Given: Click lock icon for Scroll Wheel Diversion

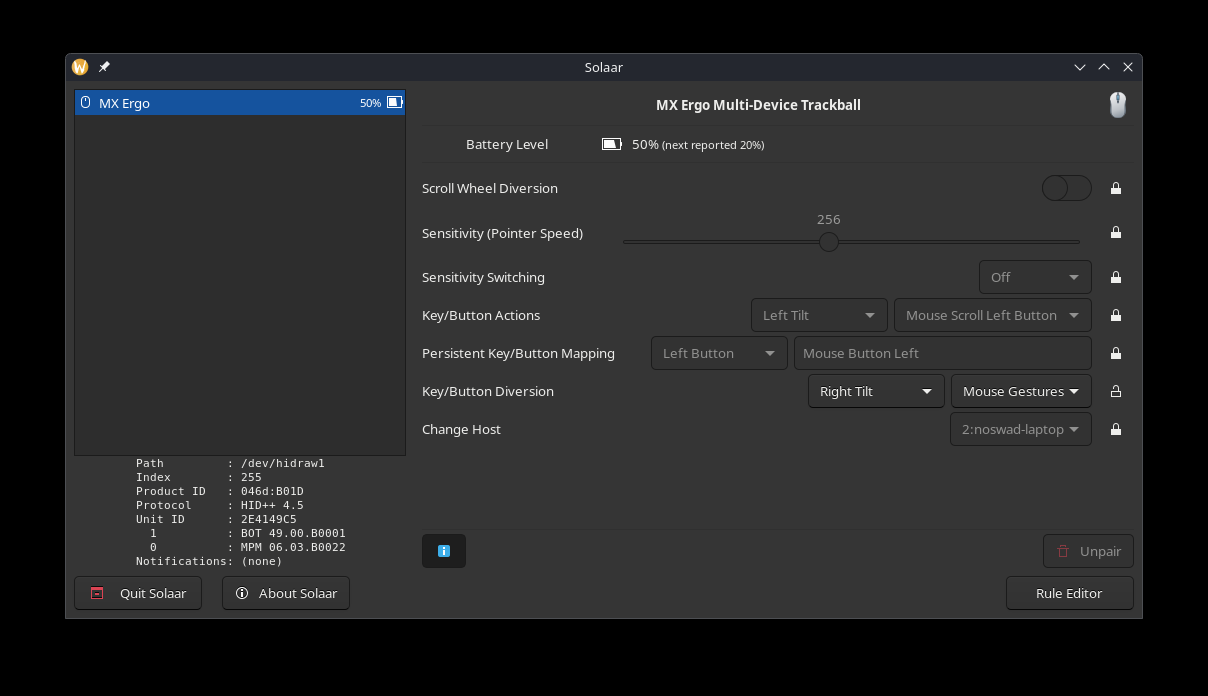Looking at the screenshot, I should 1116,188.
